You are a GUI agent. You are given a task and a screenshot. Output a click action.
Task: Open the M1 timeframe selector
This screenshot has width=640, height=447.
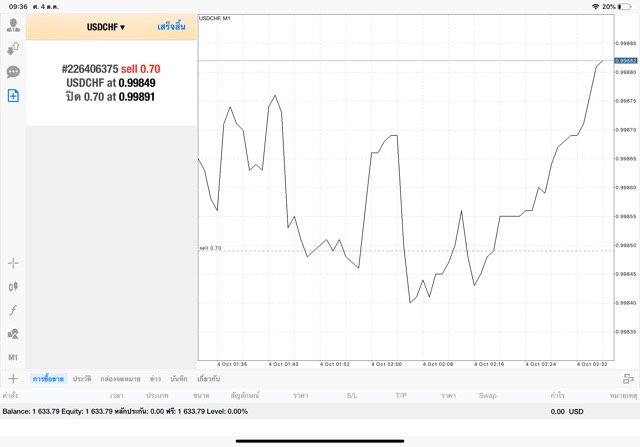(13, 357)
